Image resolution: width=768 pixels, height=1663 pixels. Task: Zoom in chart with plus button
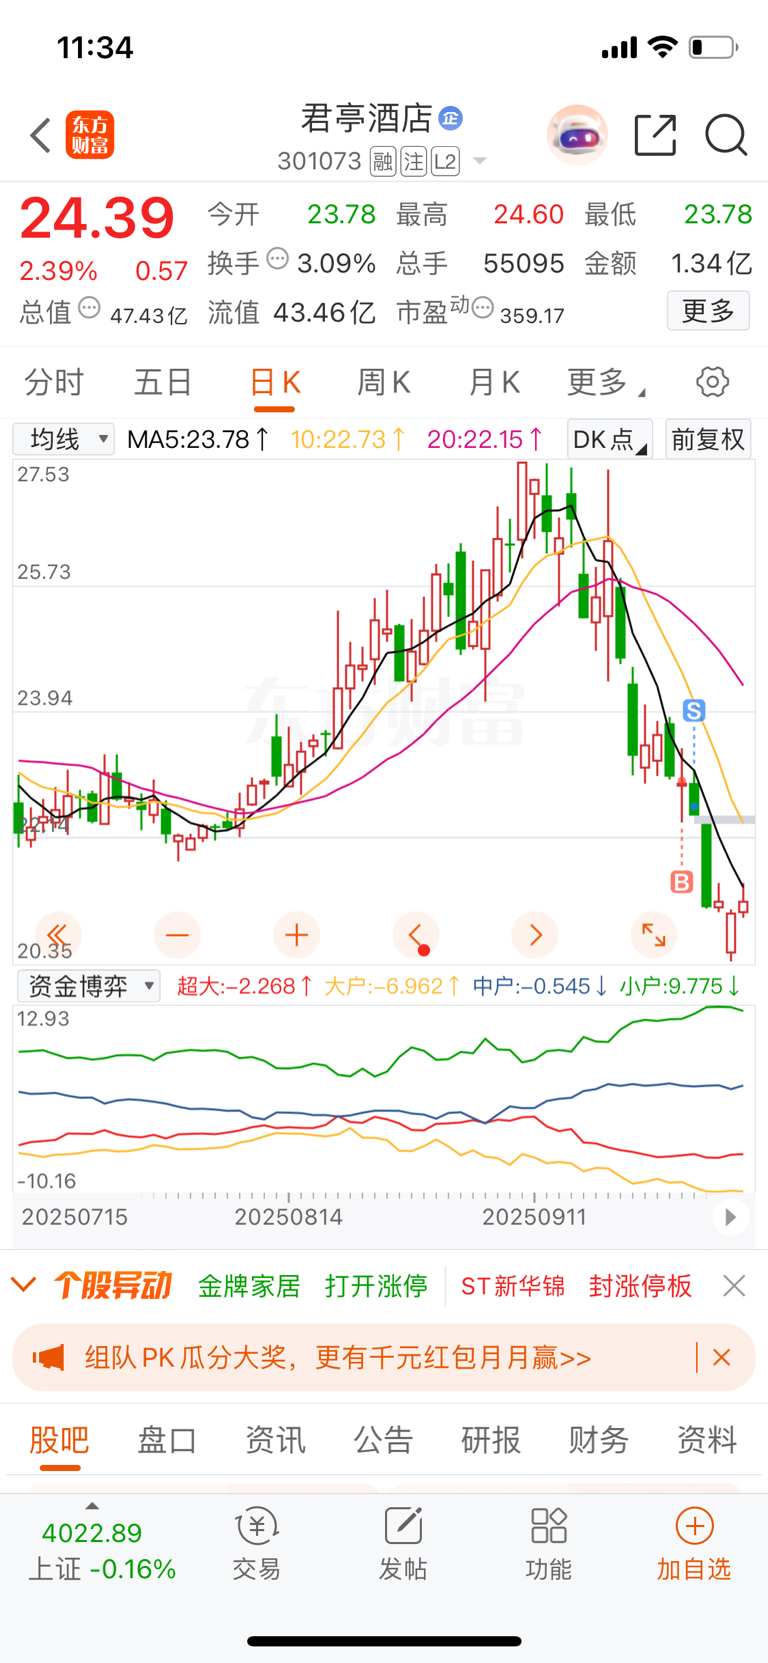296,935
